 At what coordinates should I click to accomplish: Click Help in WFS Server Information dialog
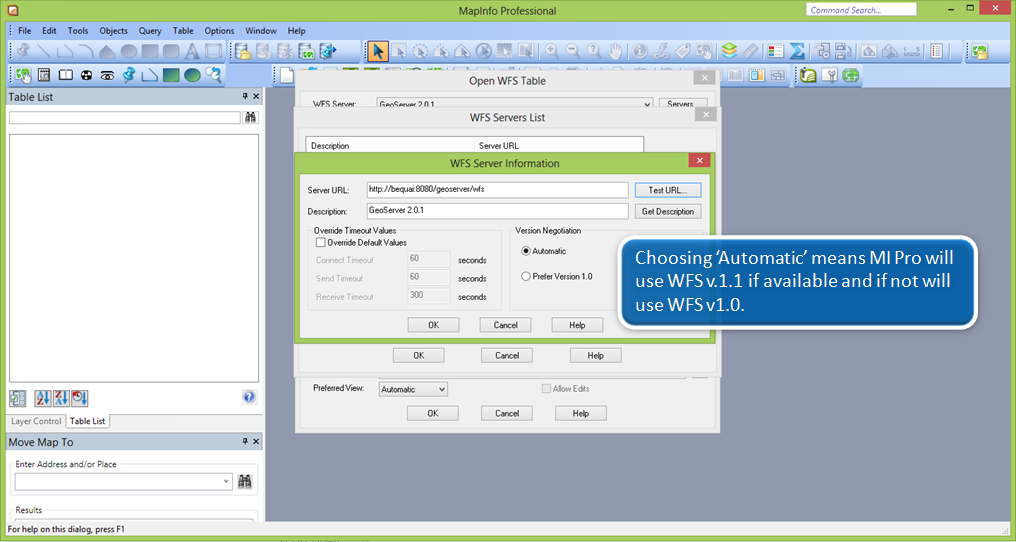click(577, 325)
